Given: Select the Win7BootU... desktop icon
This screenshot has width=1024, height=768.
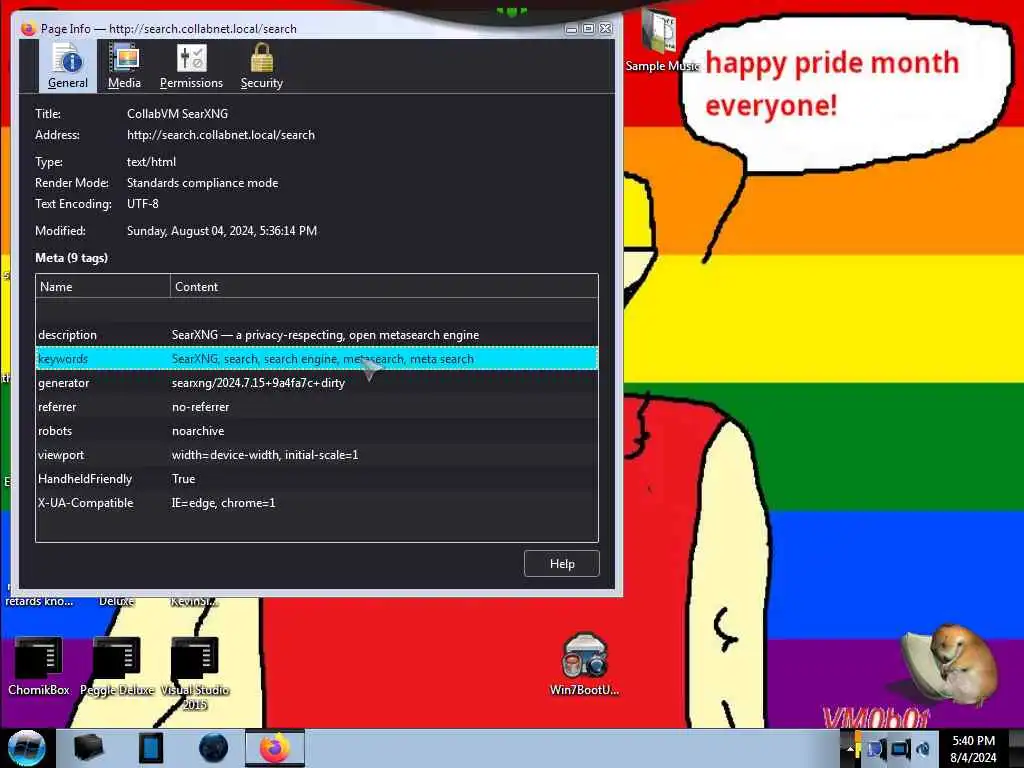Looking at the screenshot, I should (584, 664).
